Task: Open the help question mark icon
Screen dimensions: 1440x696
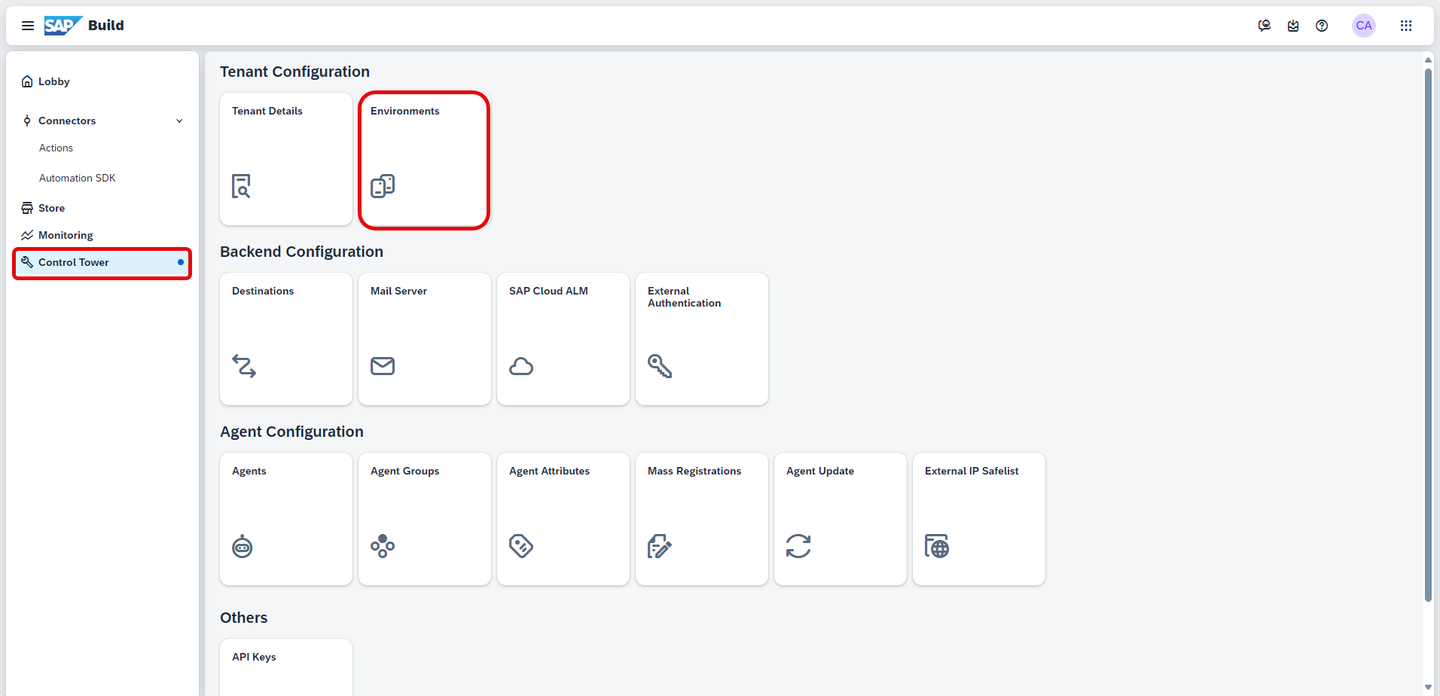Action: click(1322, 26)
